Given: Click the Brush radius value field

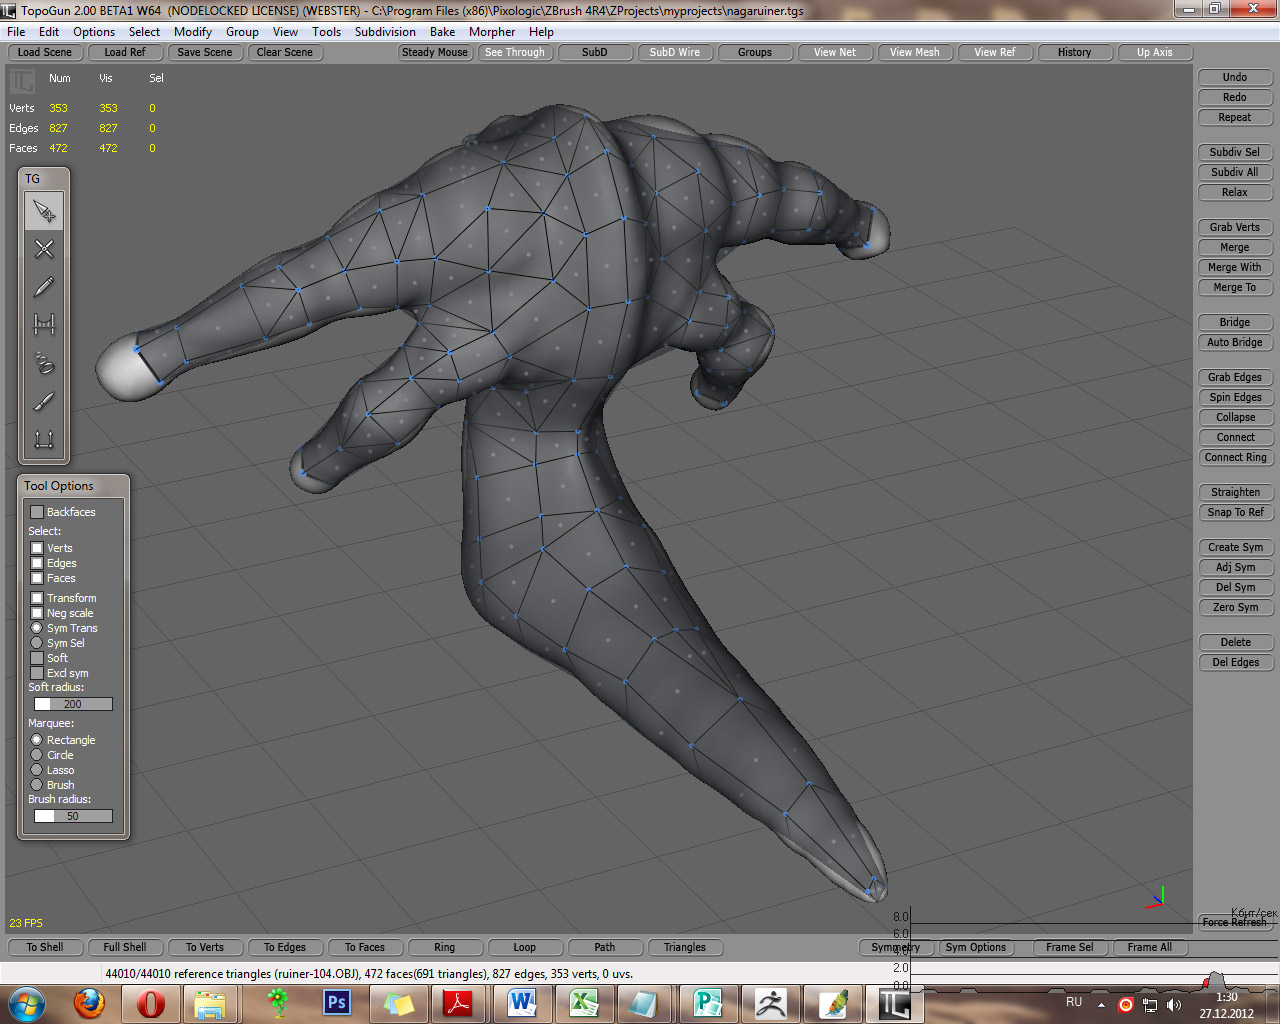Looking at the screenshot, I should [72, 816].
